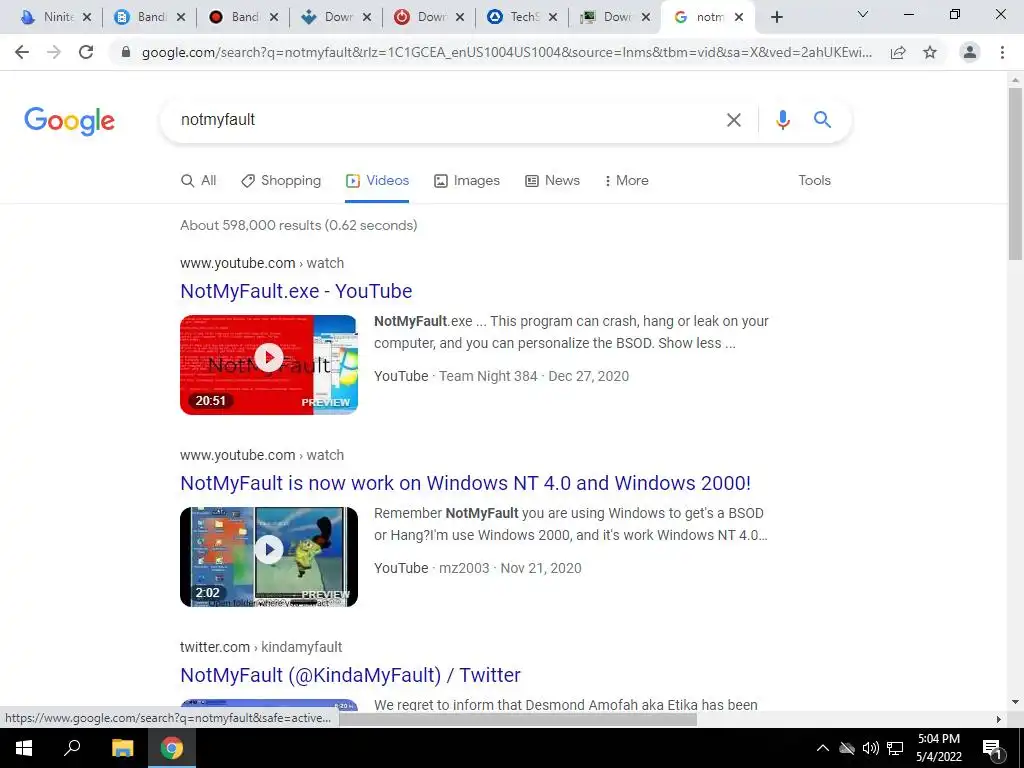Show hidden system tray icons
1024x768 pixels.
click(823, 748)
